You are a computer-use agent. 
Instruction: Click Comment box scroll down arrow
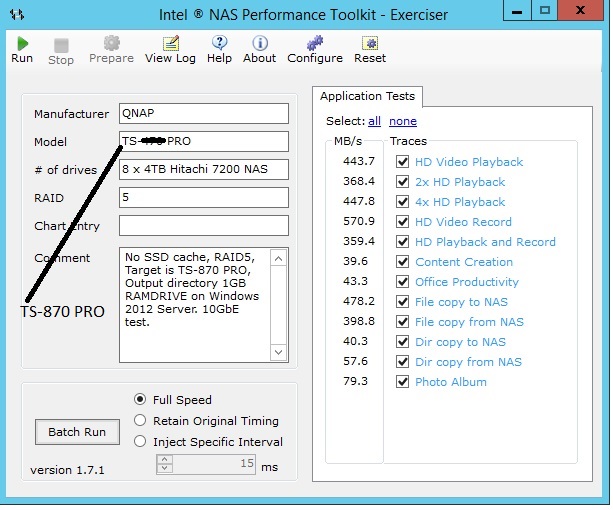[278, 352]
